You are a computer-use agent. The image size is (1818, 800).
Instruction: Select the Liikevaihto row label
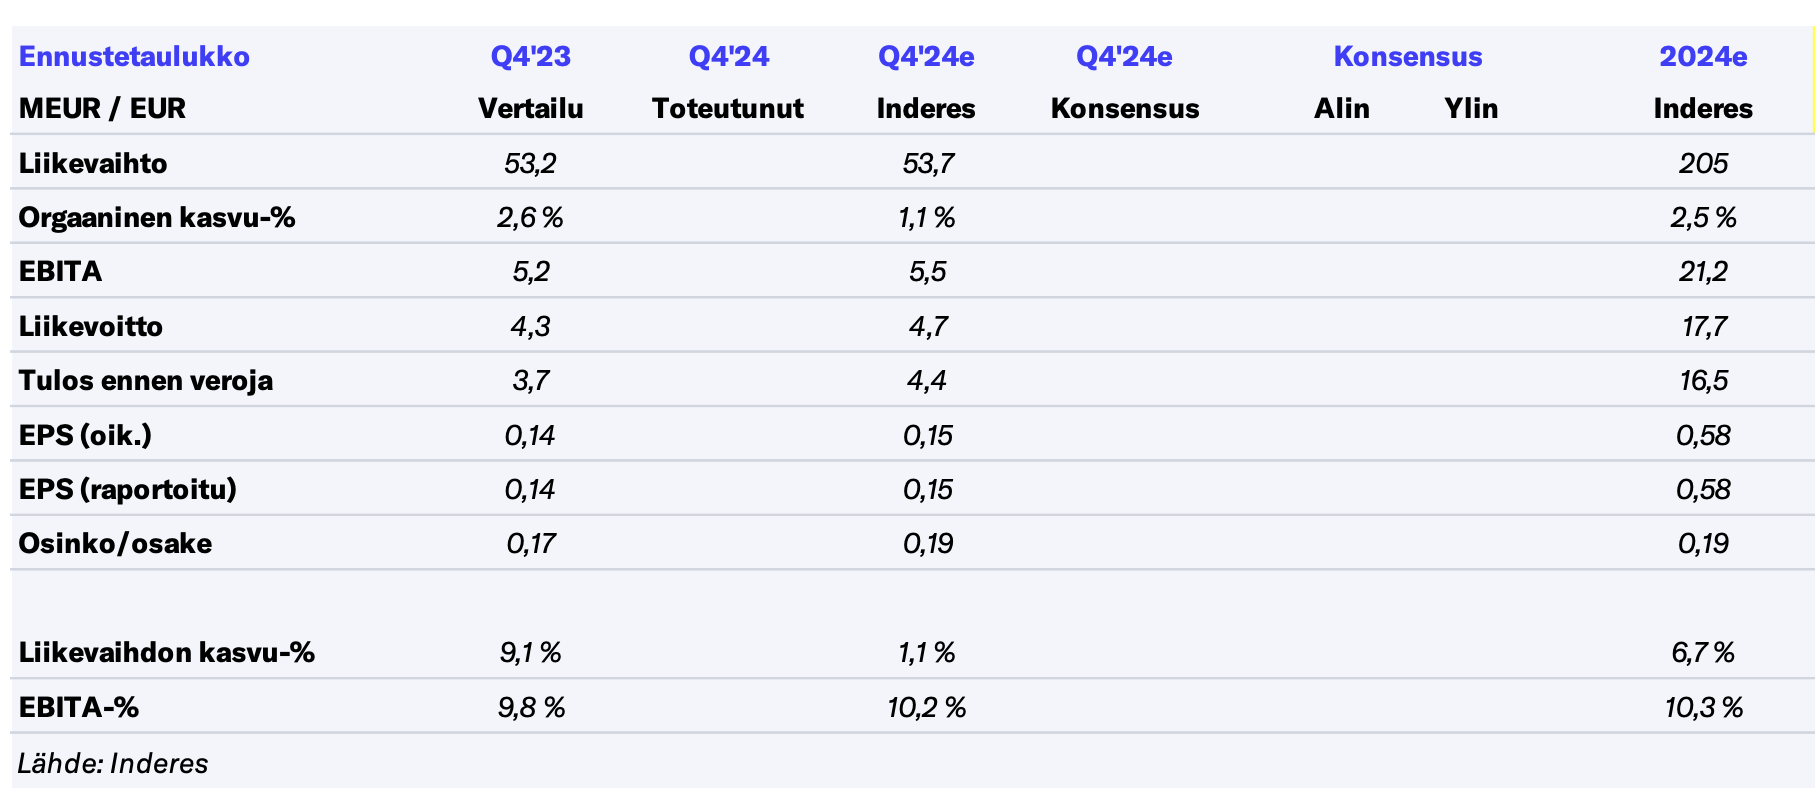93,163
